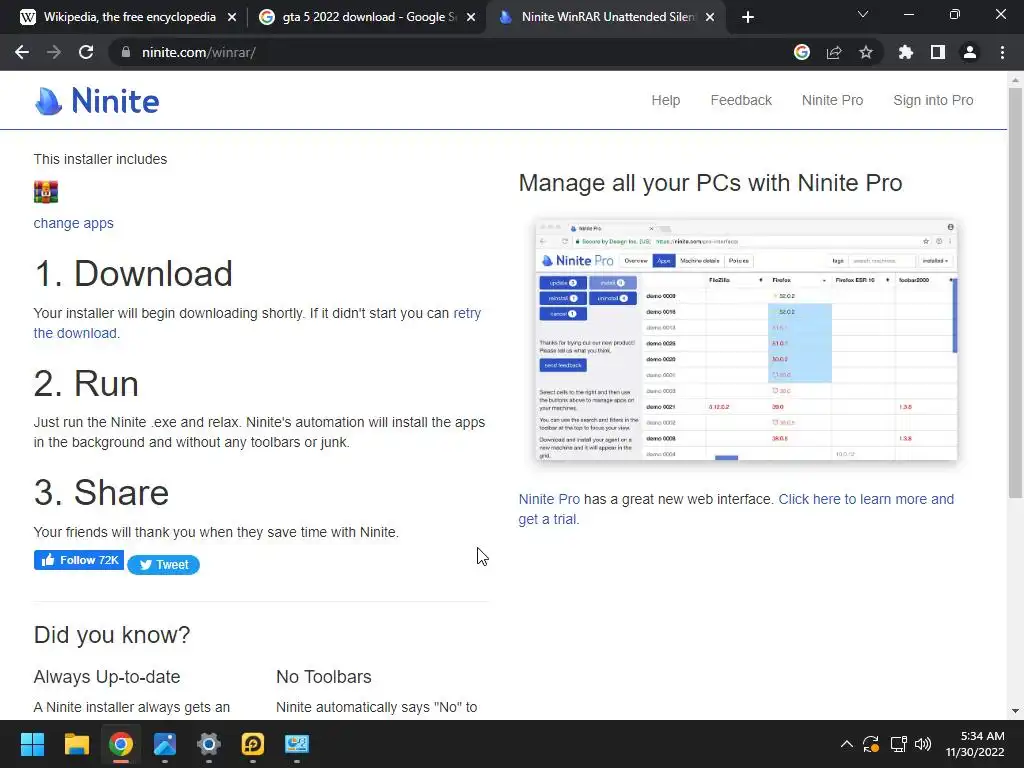1024x768 pixels.
Task: Open Windows Start menu
Action: [33, 744]
